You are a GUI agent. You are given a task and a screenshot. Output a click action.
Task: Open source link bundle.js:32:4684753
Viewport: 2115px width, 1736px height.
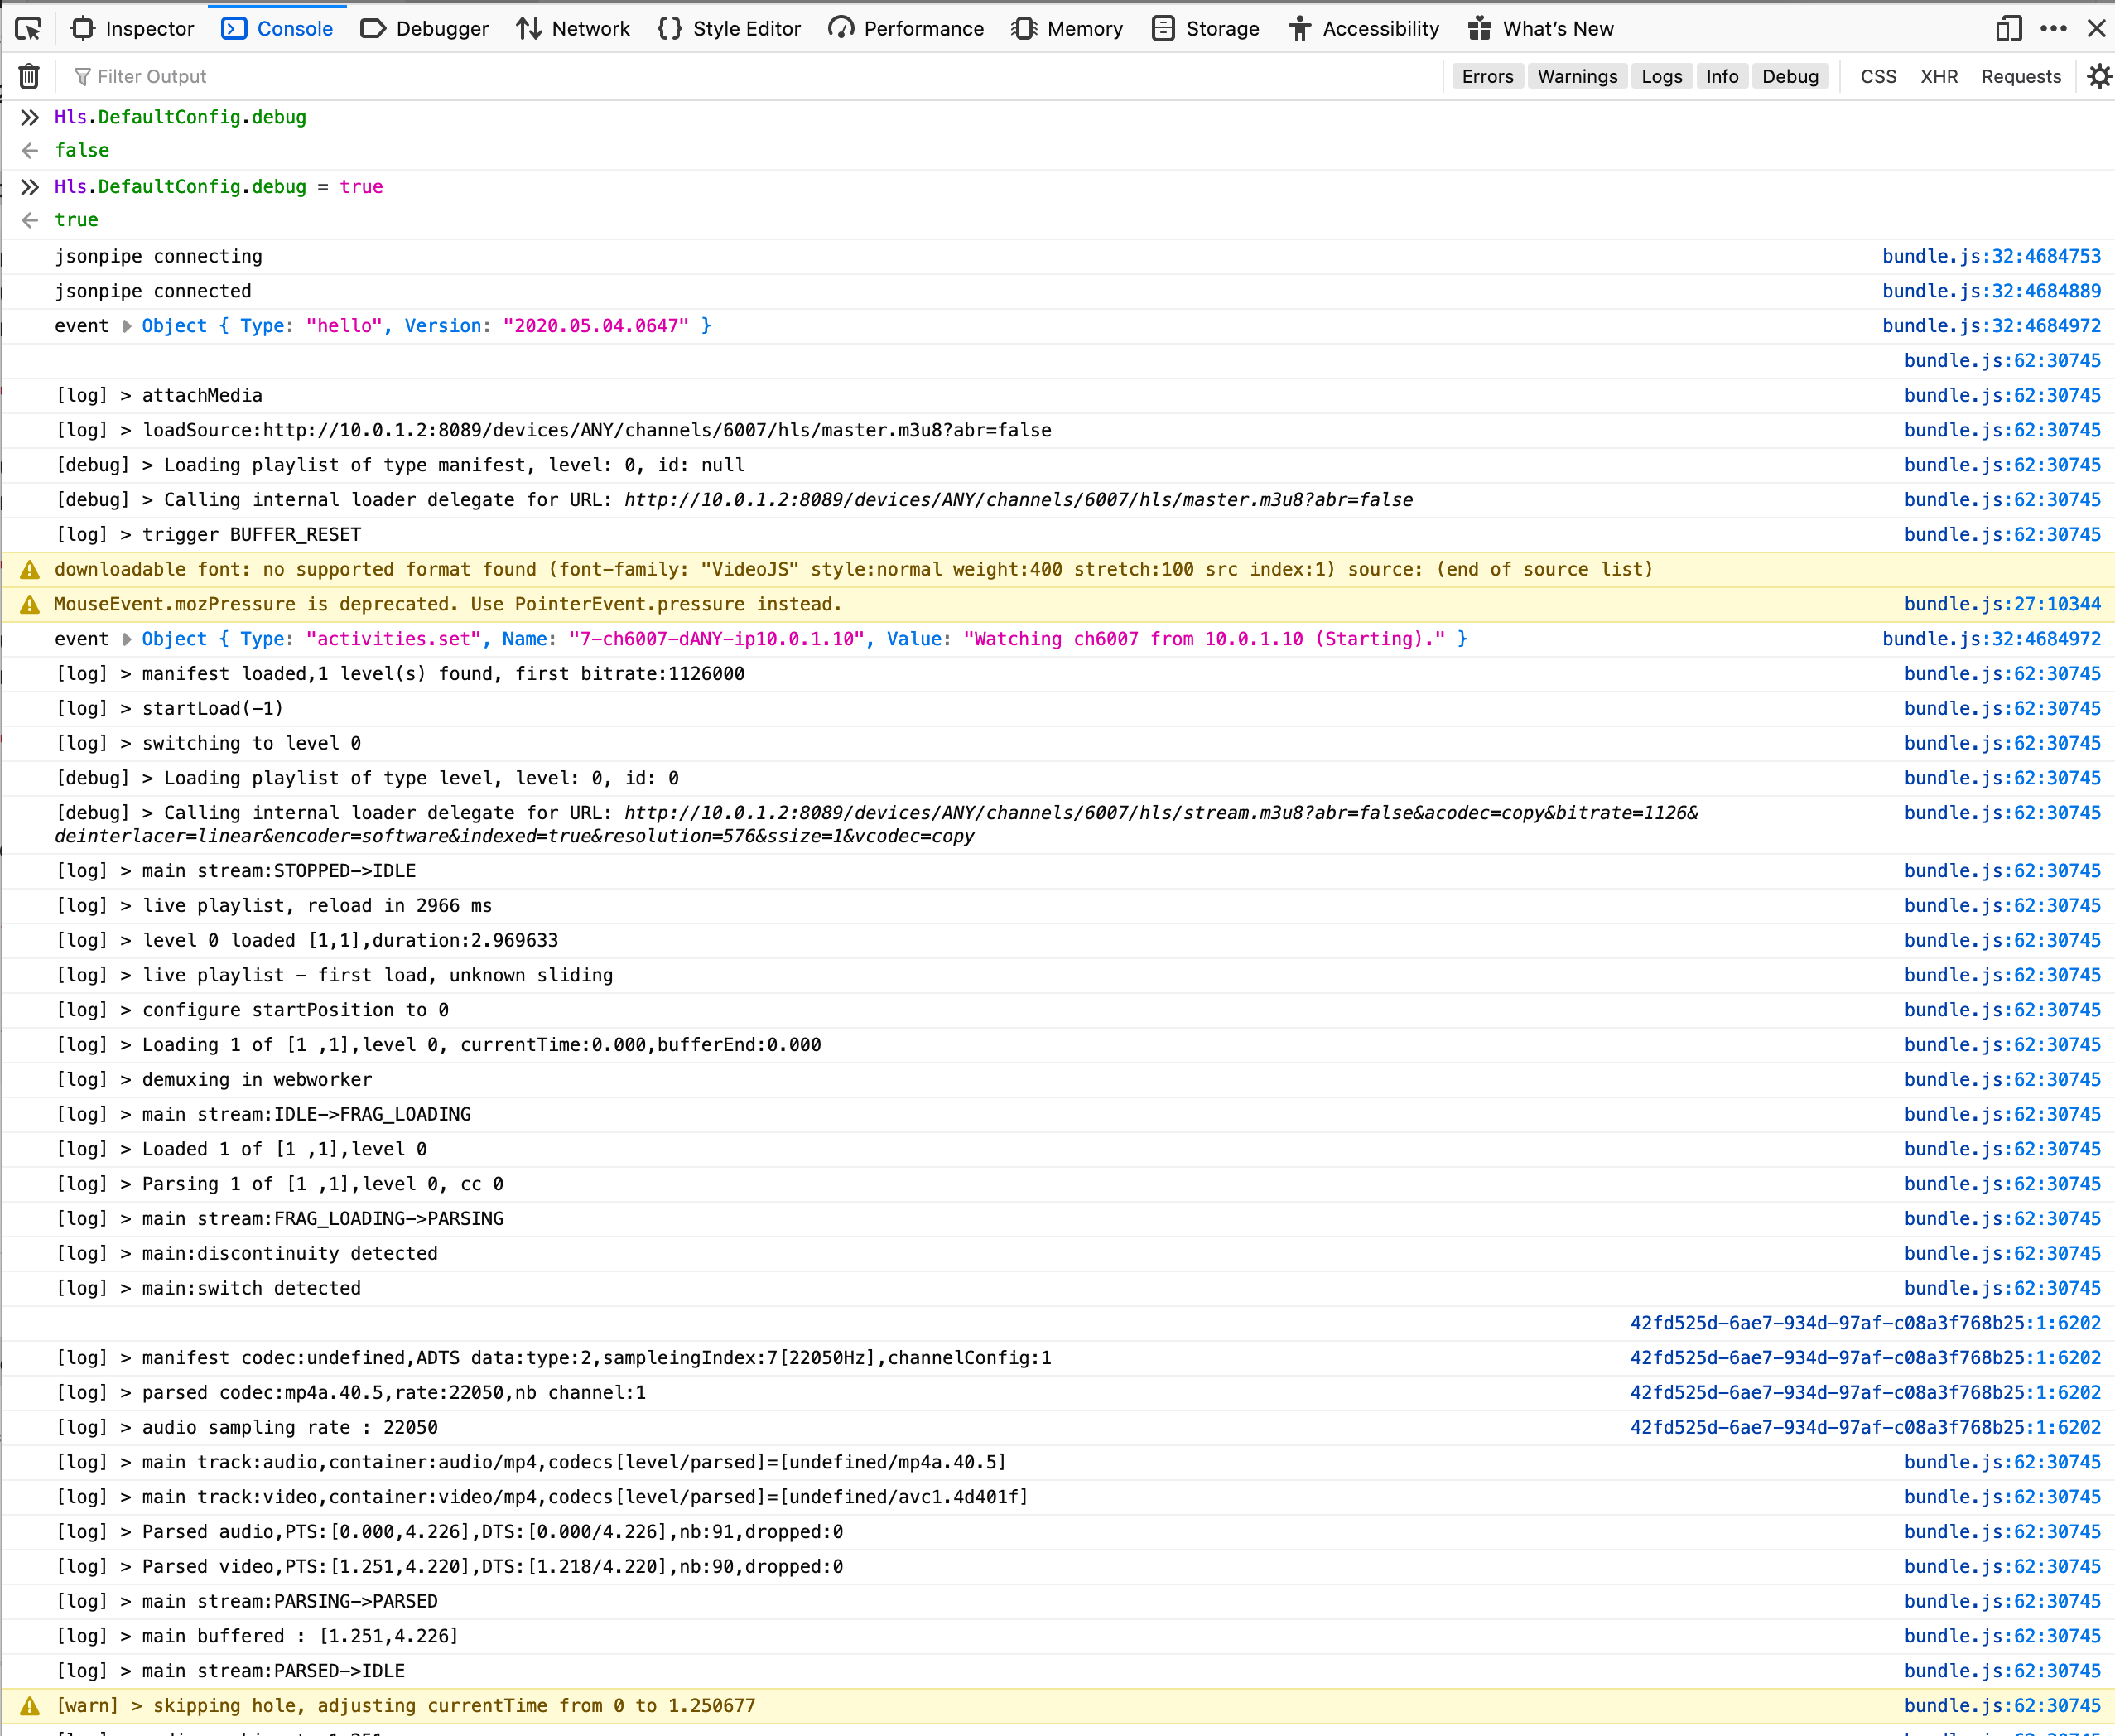(1990, 256)
